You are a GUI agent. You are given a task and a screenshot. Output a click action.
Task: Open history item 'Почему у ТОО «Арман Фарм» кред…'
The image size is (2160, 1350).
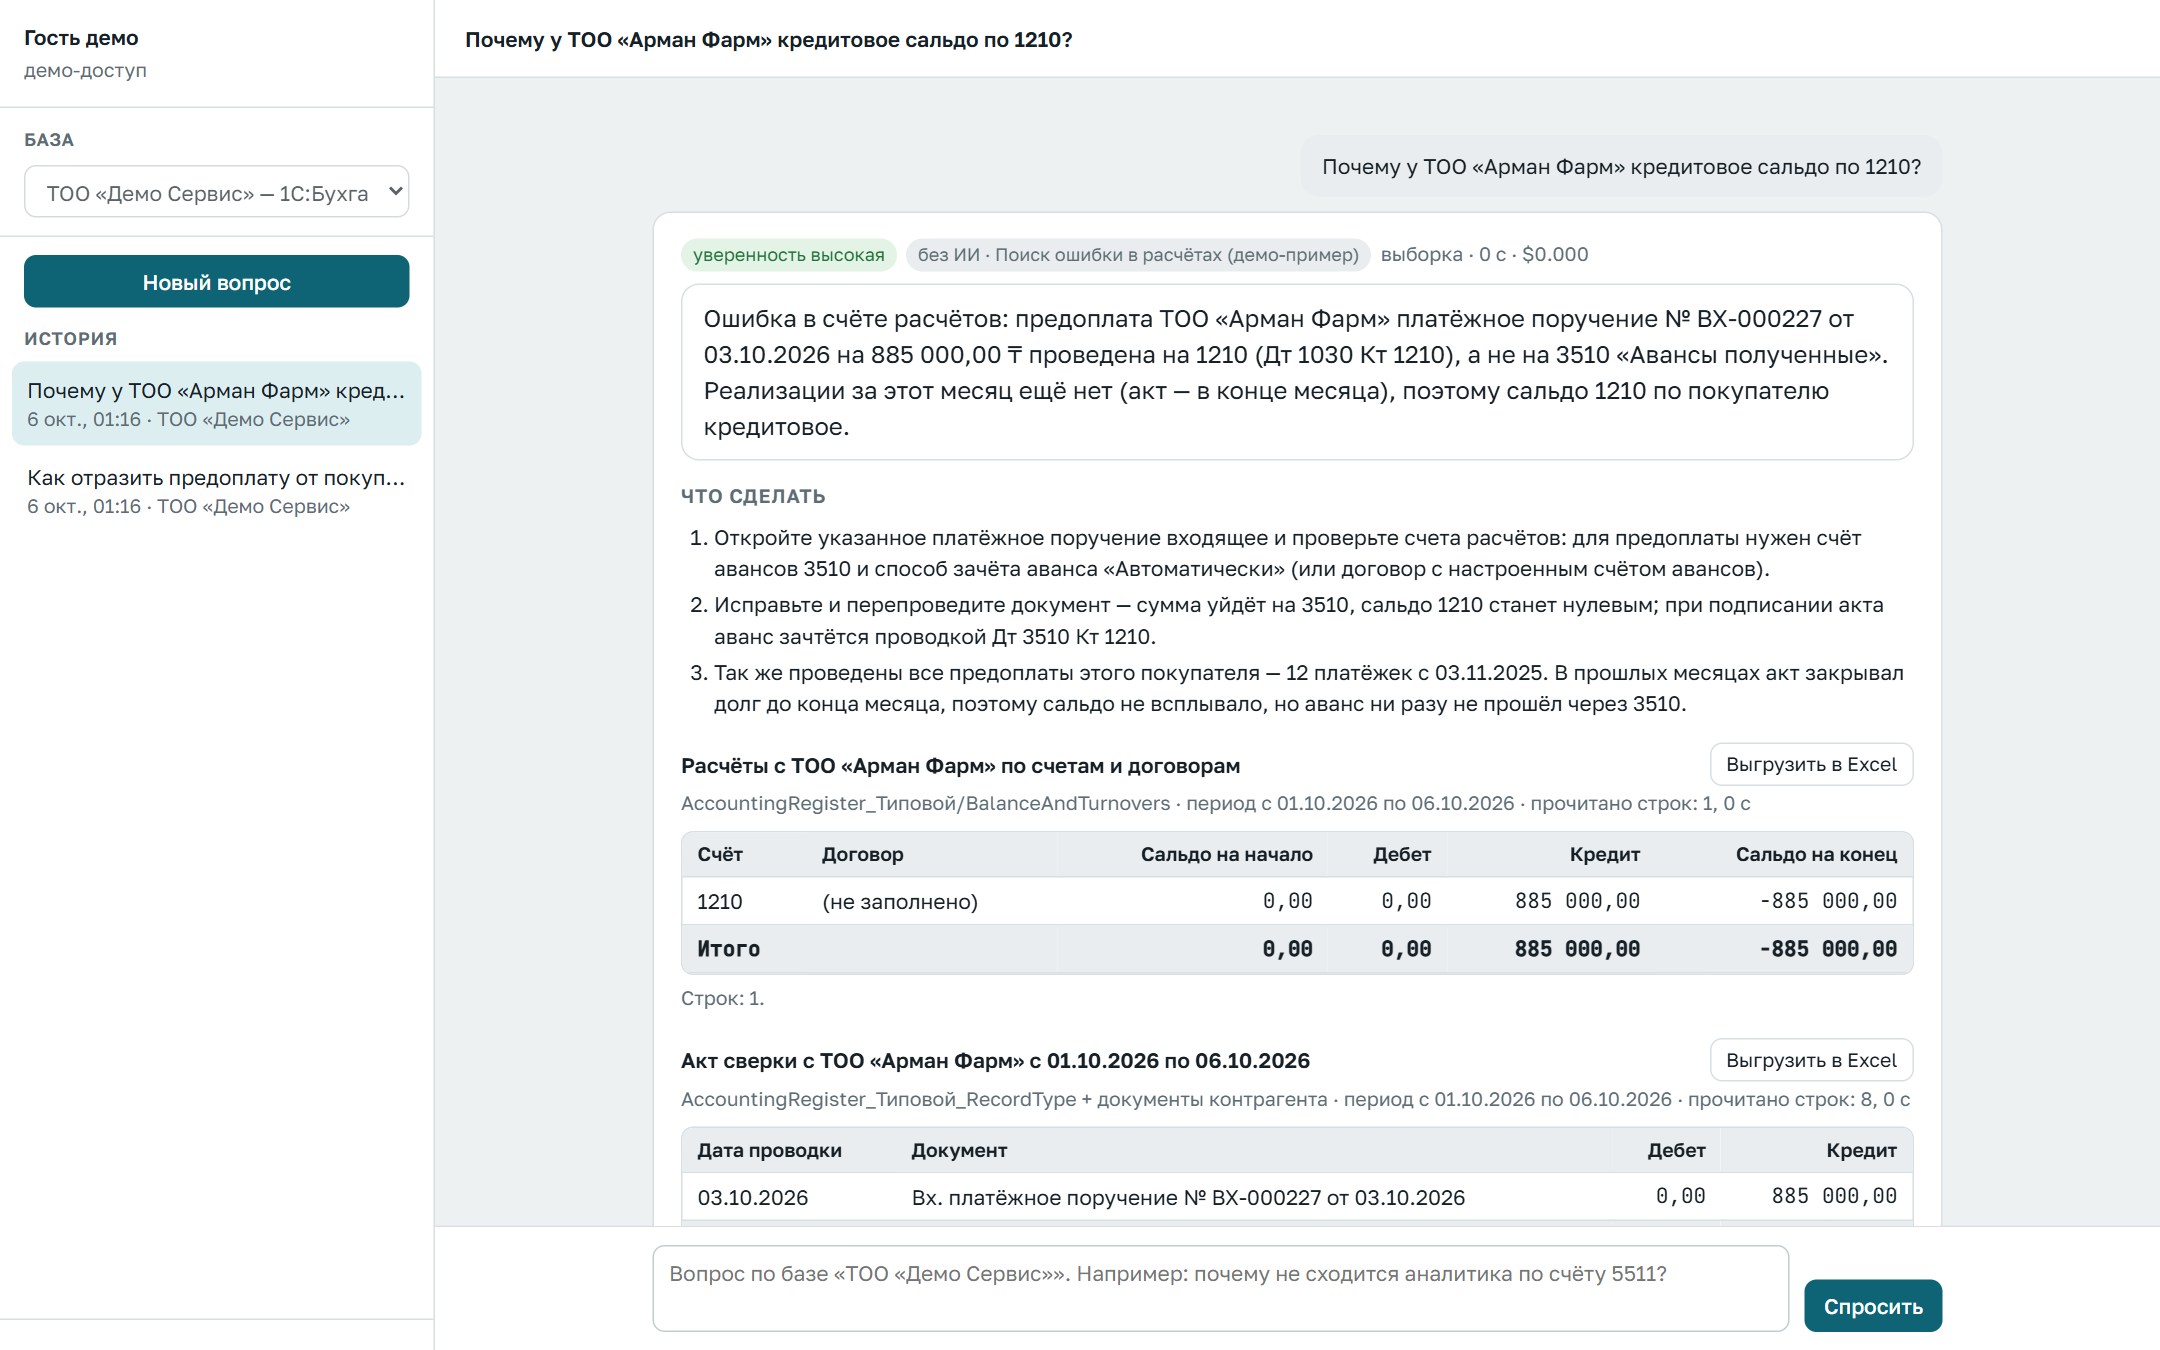tap(216, 404)
